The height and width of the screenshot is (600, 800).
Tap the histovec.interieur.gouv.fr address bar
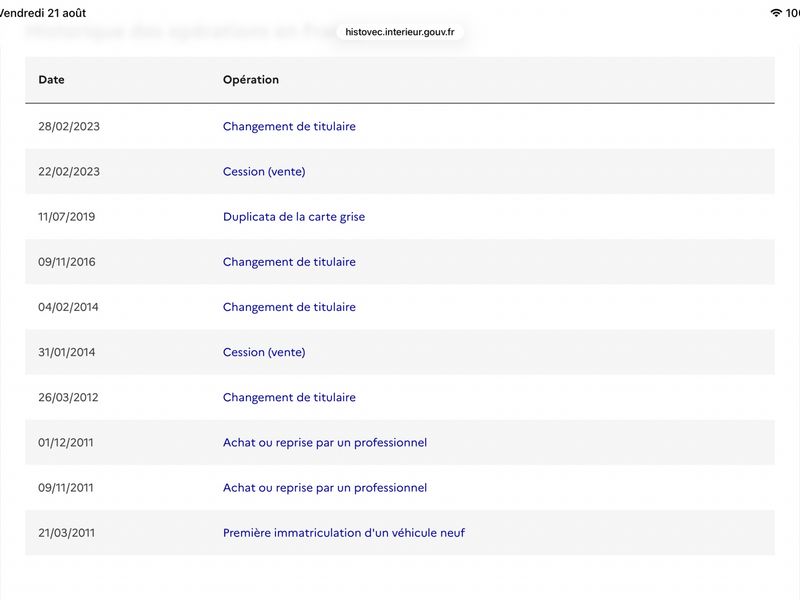pyautogui.click(x=399, y=32)
